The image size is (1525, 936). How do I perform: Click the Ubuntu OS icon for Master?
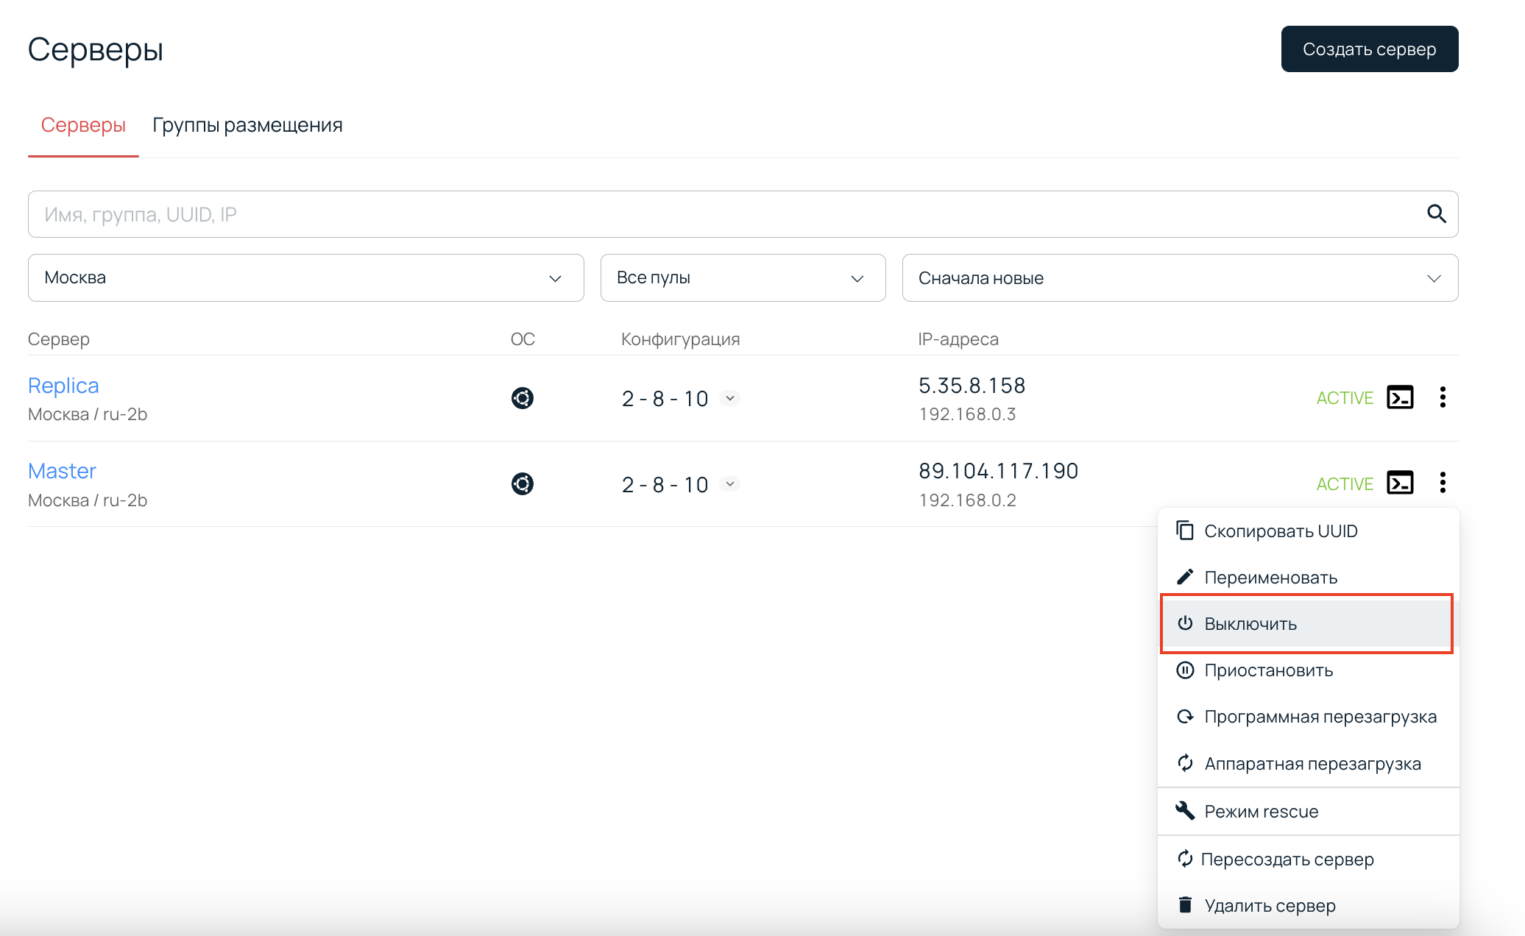pos(522,484)
